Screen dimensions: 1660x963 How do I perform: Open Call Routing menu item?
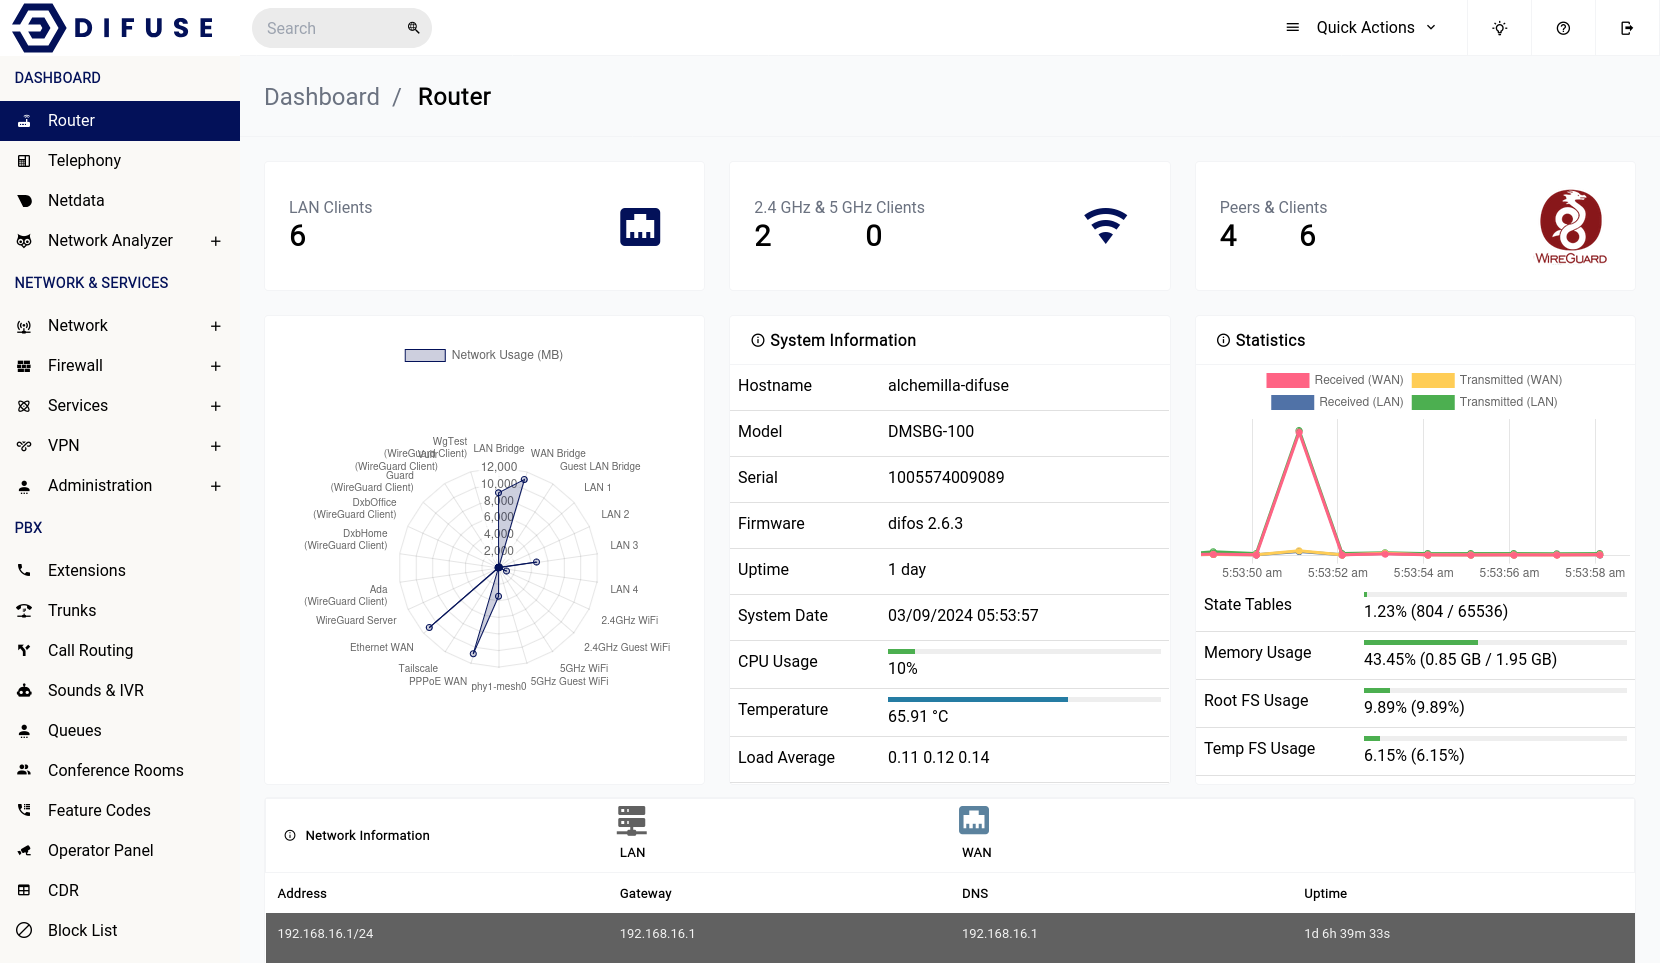[x=120, y=651]
